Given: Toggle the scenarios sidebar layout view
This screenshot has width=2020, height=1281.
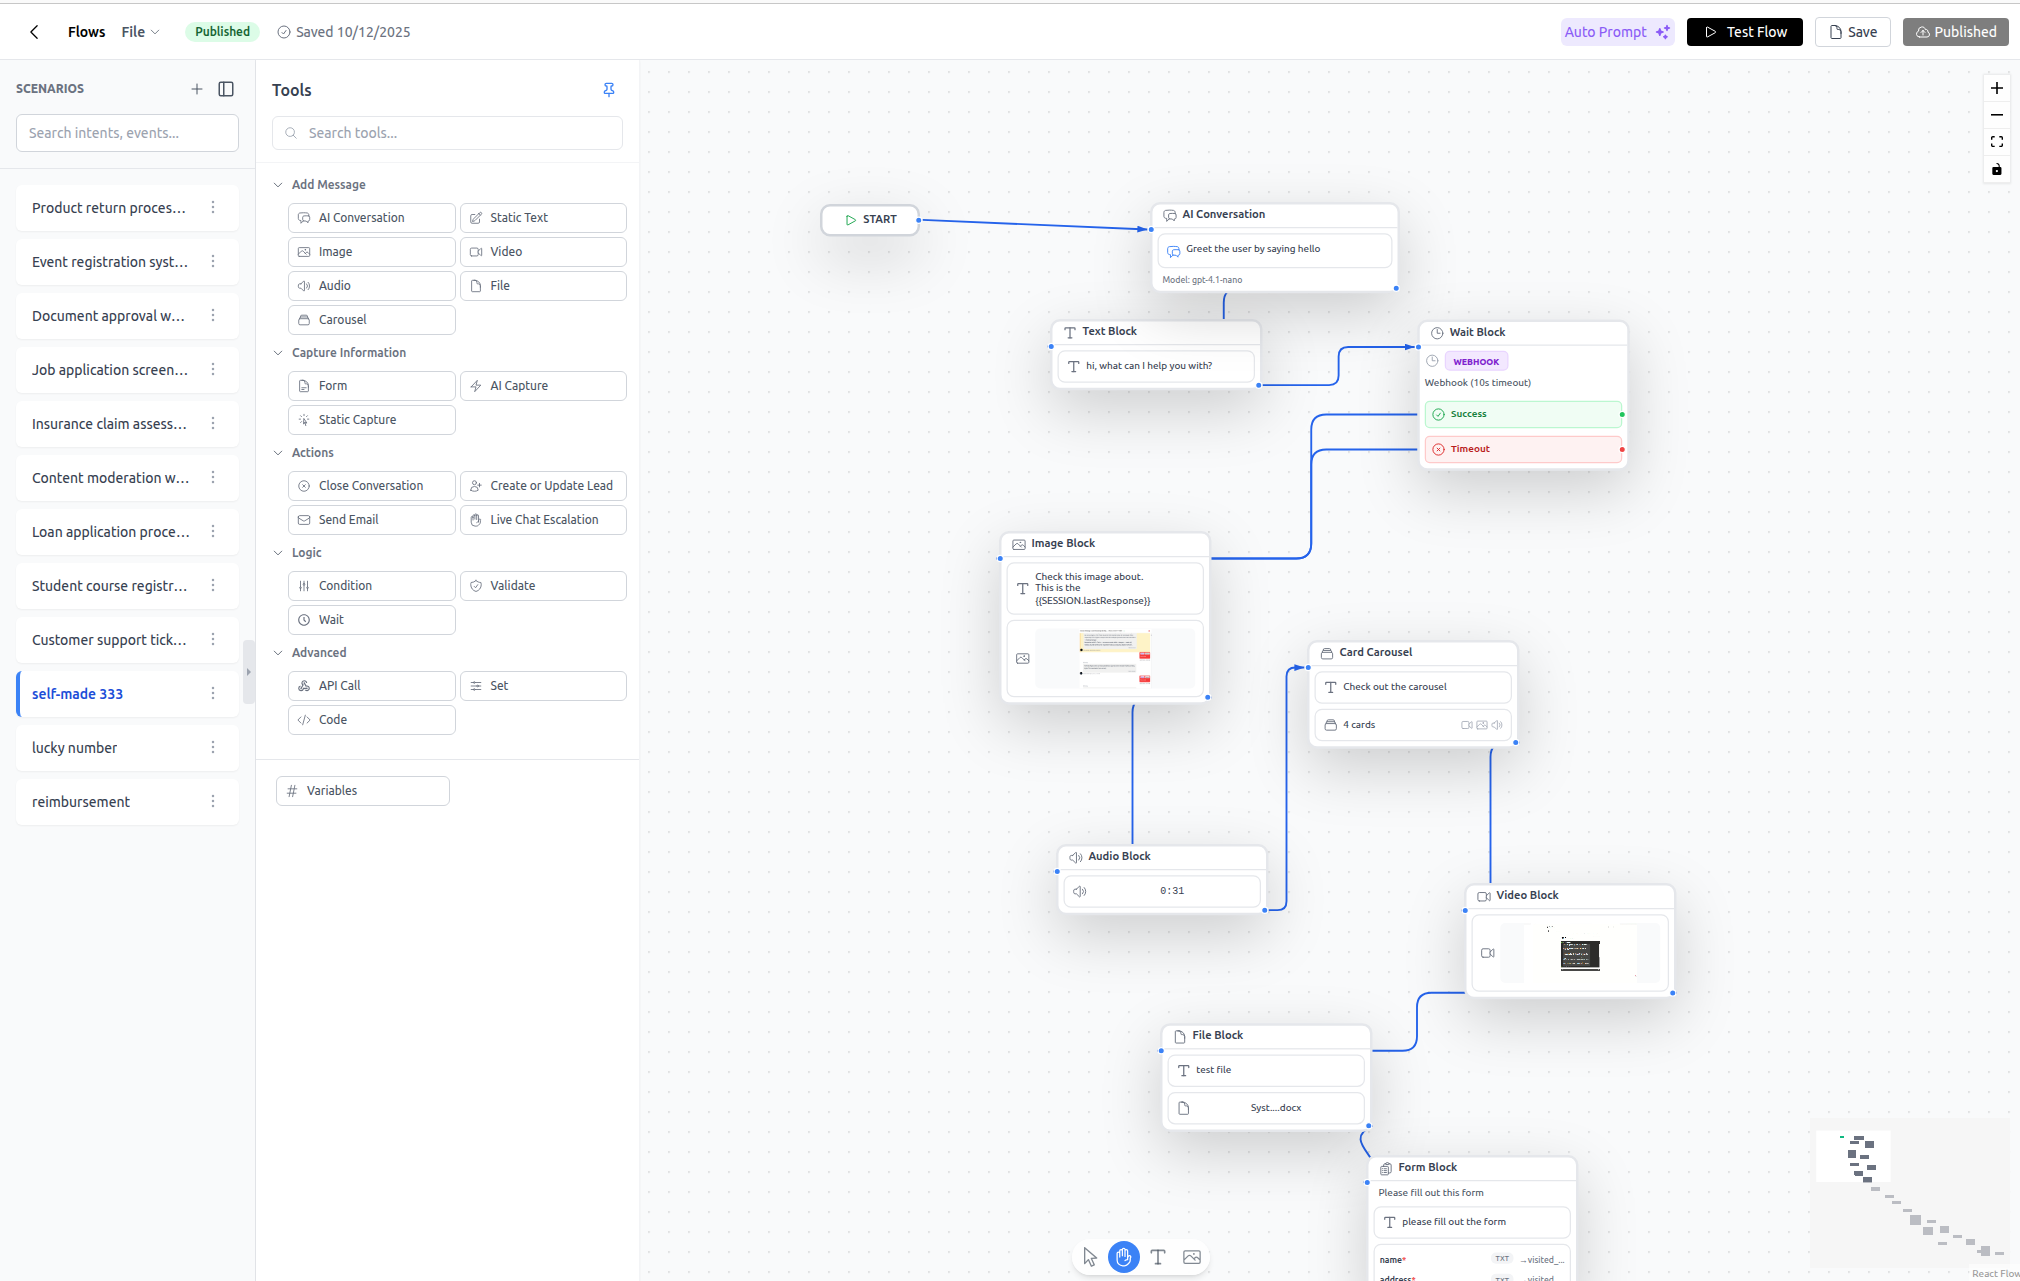Looking at the screenshot, I should pos(226,89).
